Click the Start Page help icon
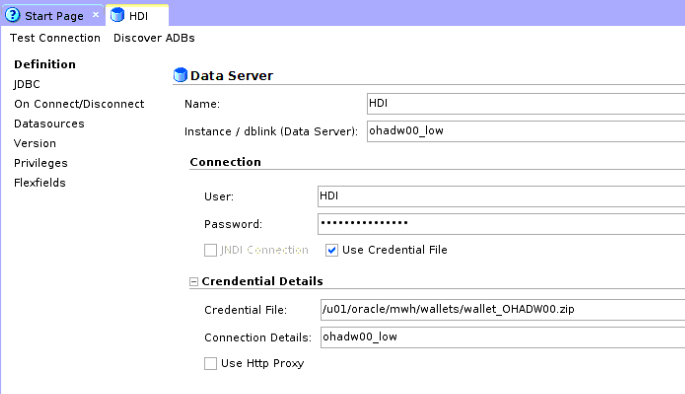The width and height of the screenshot is (685, 394). 13,15
